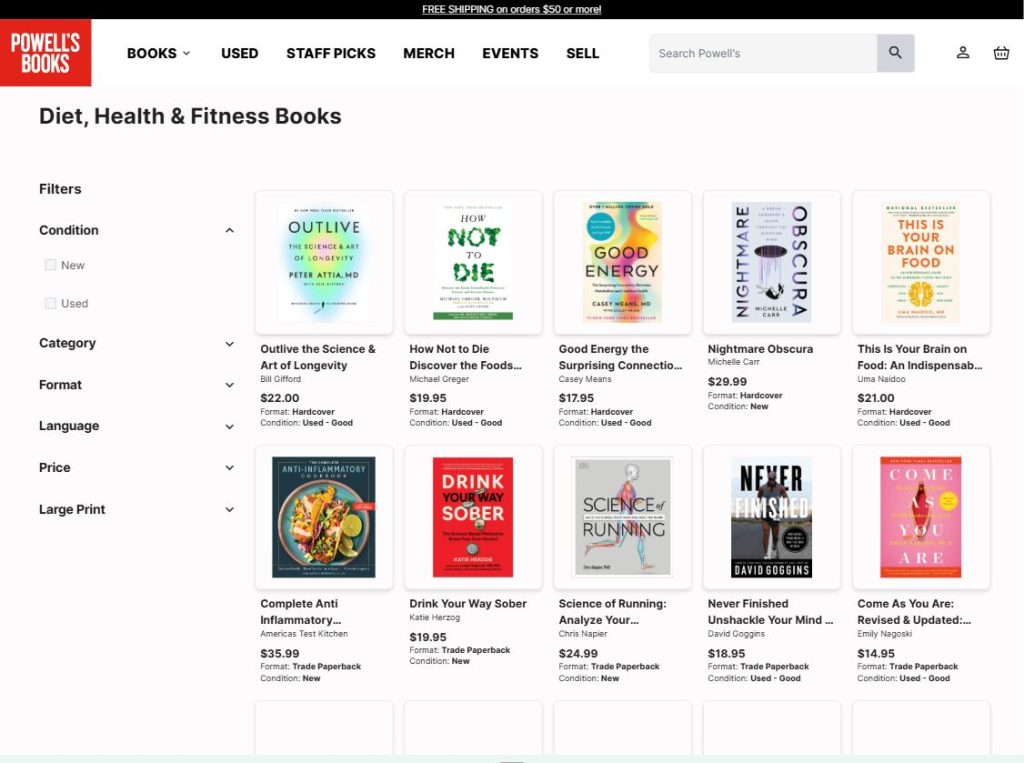The width and height of the screenshot is (1024, 763).
Task: Open the Books dropdown menu
Action: (159, 54)
